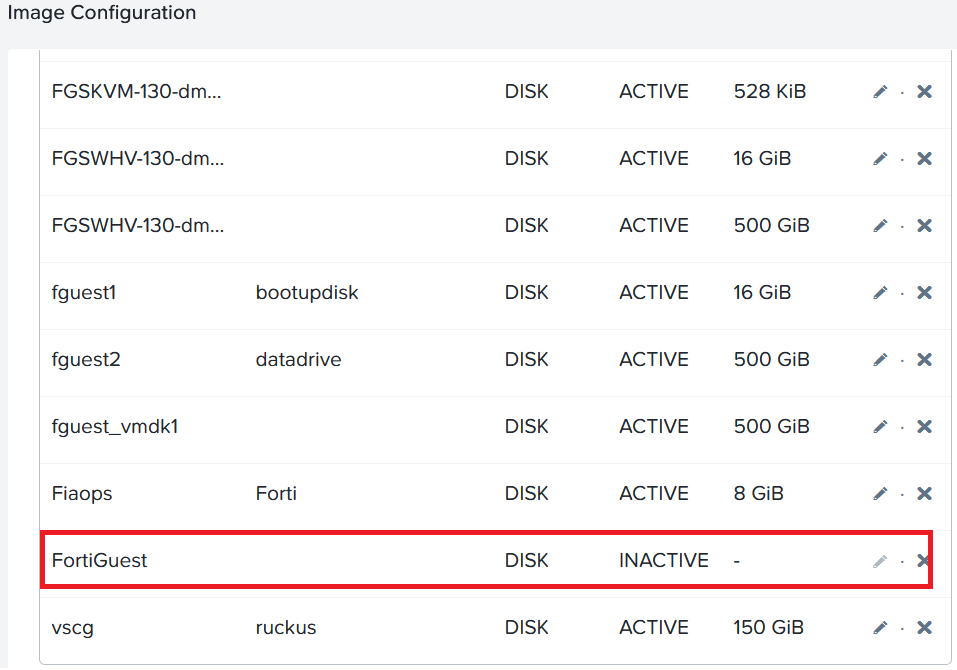Remove the fguest_vmdk1 disk entry
957x670 pixels.
coord(923,426)
